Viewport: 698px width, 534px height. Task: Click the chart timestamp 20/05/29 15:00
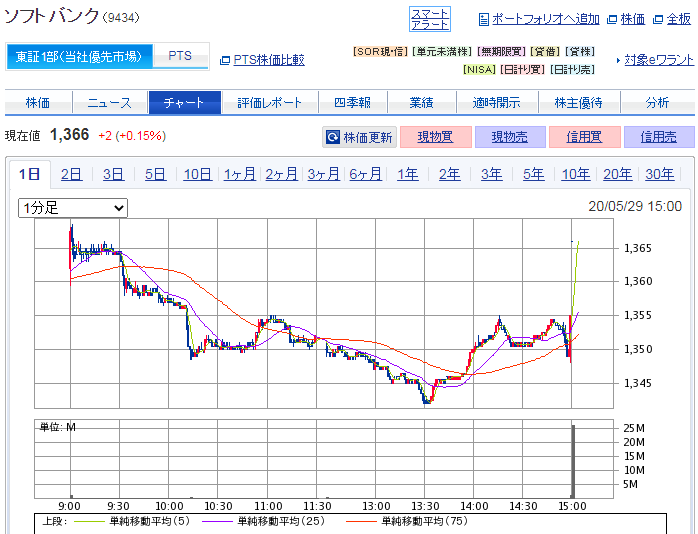pos(635,206)
